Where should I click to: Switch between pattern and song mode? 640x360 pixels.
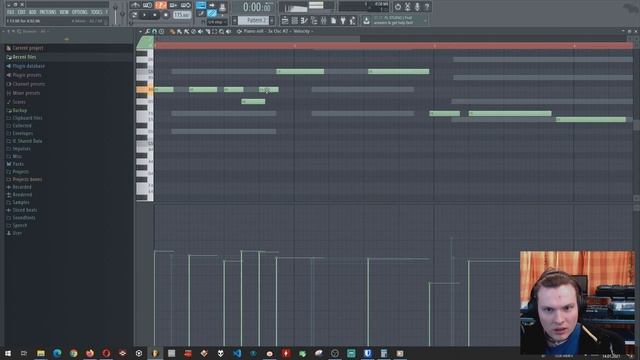pos(134,15)
